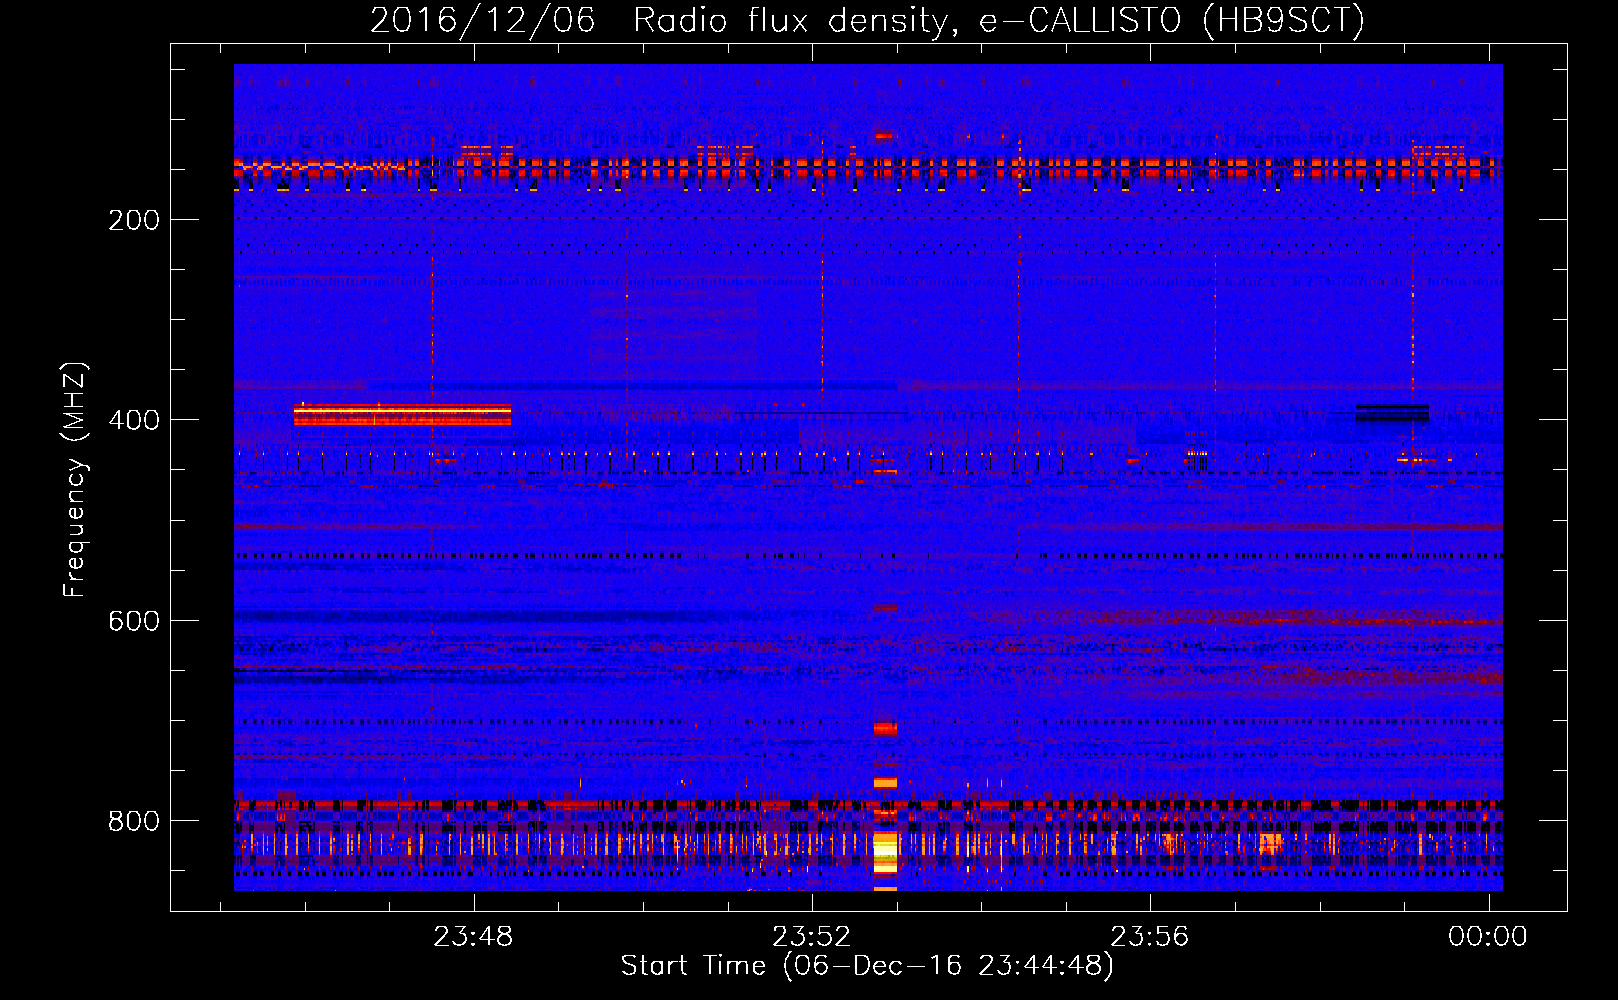Screen dimensions: 1618x1000
Task: Click the 00:00 time tick label
Action: (1488, 937)
